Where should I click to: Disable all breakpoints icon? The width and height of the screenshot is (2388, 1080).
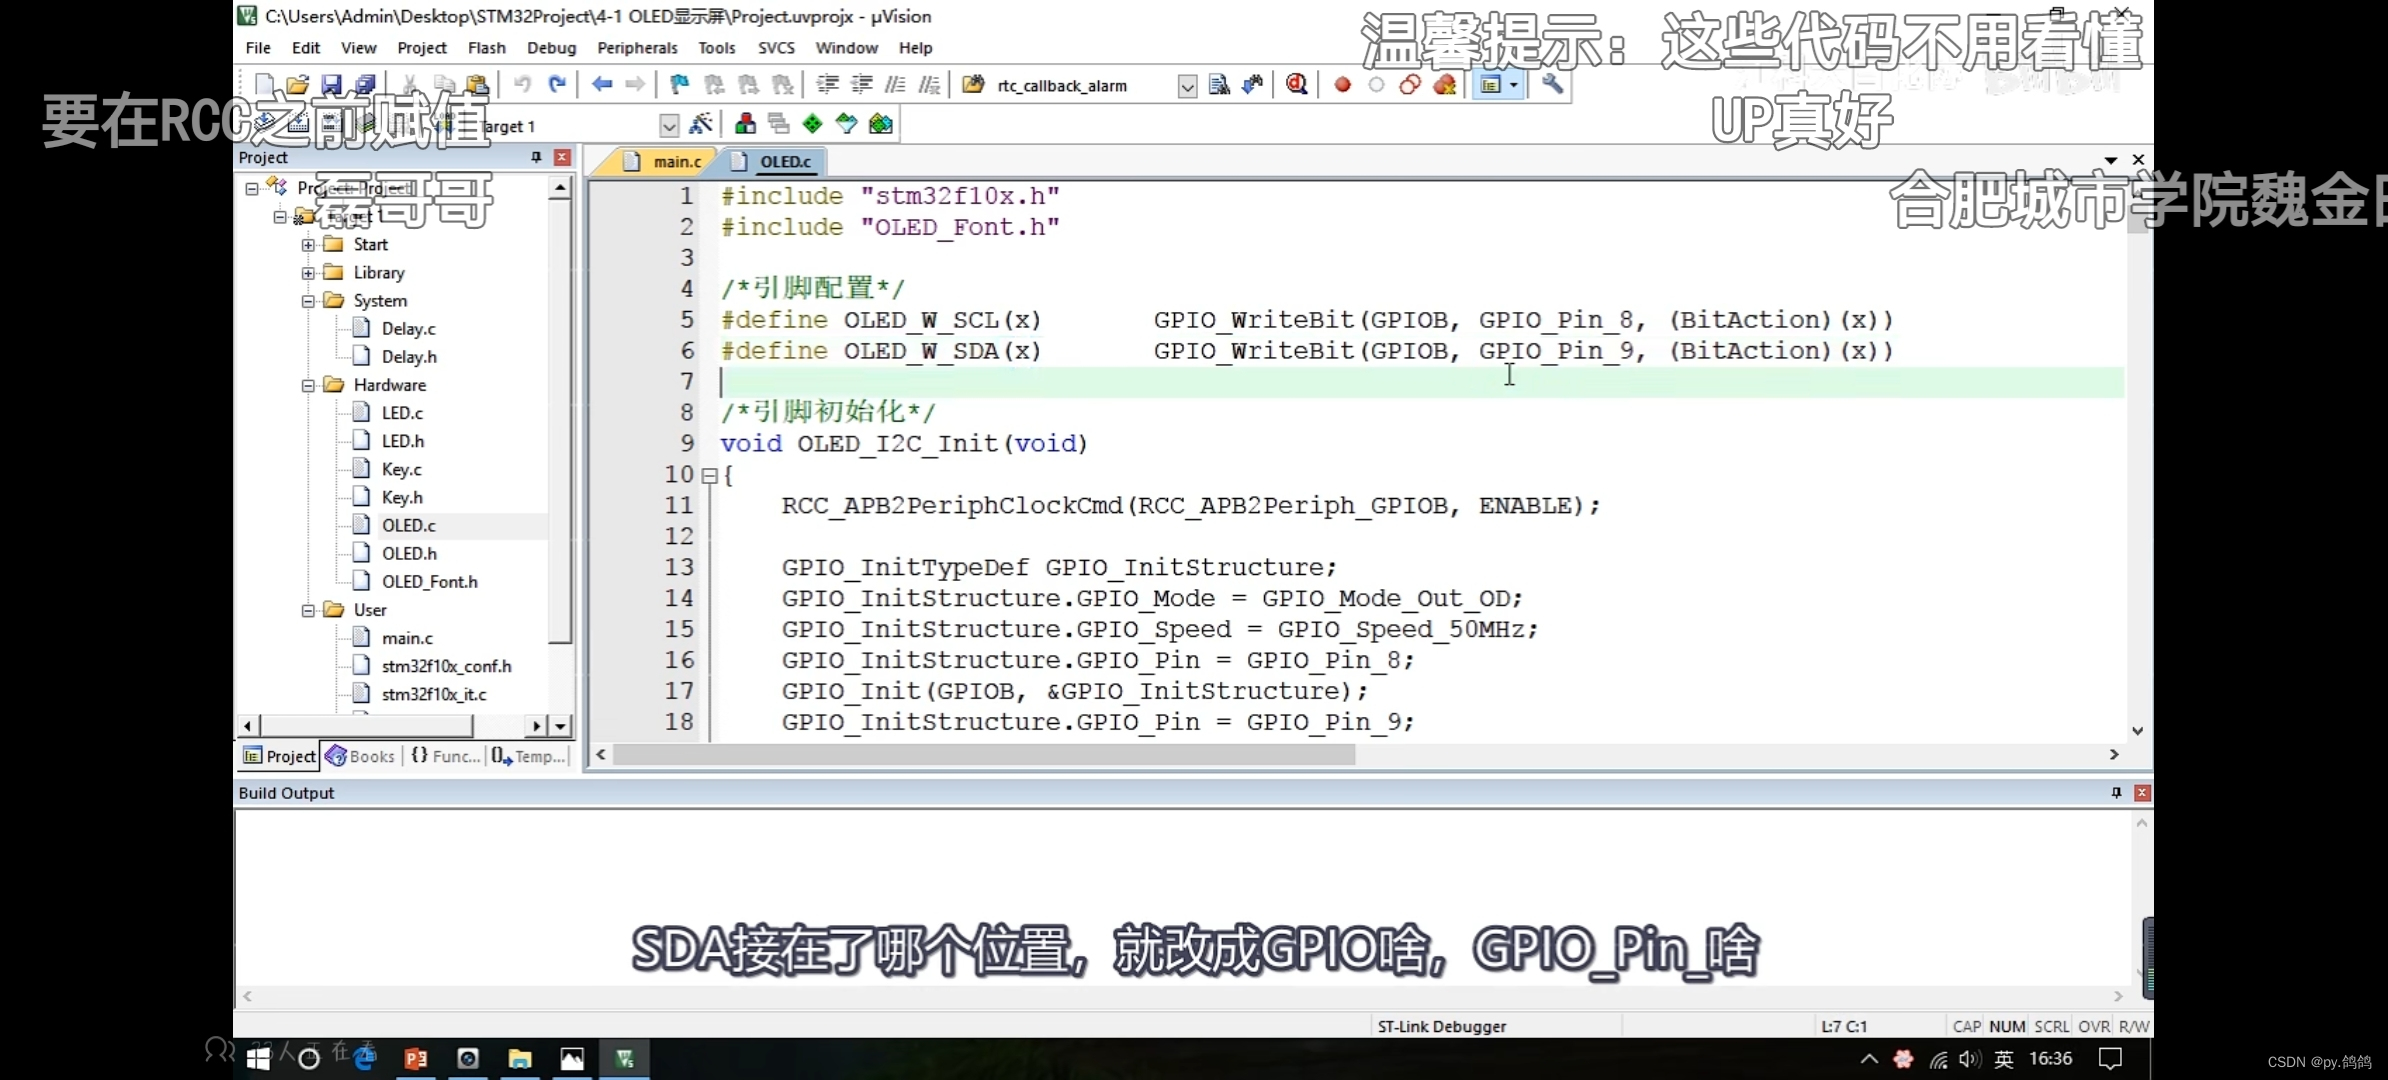pos(1410,85)
